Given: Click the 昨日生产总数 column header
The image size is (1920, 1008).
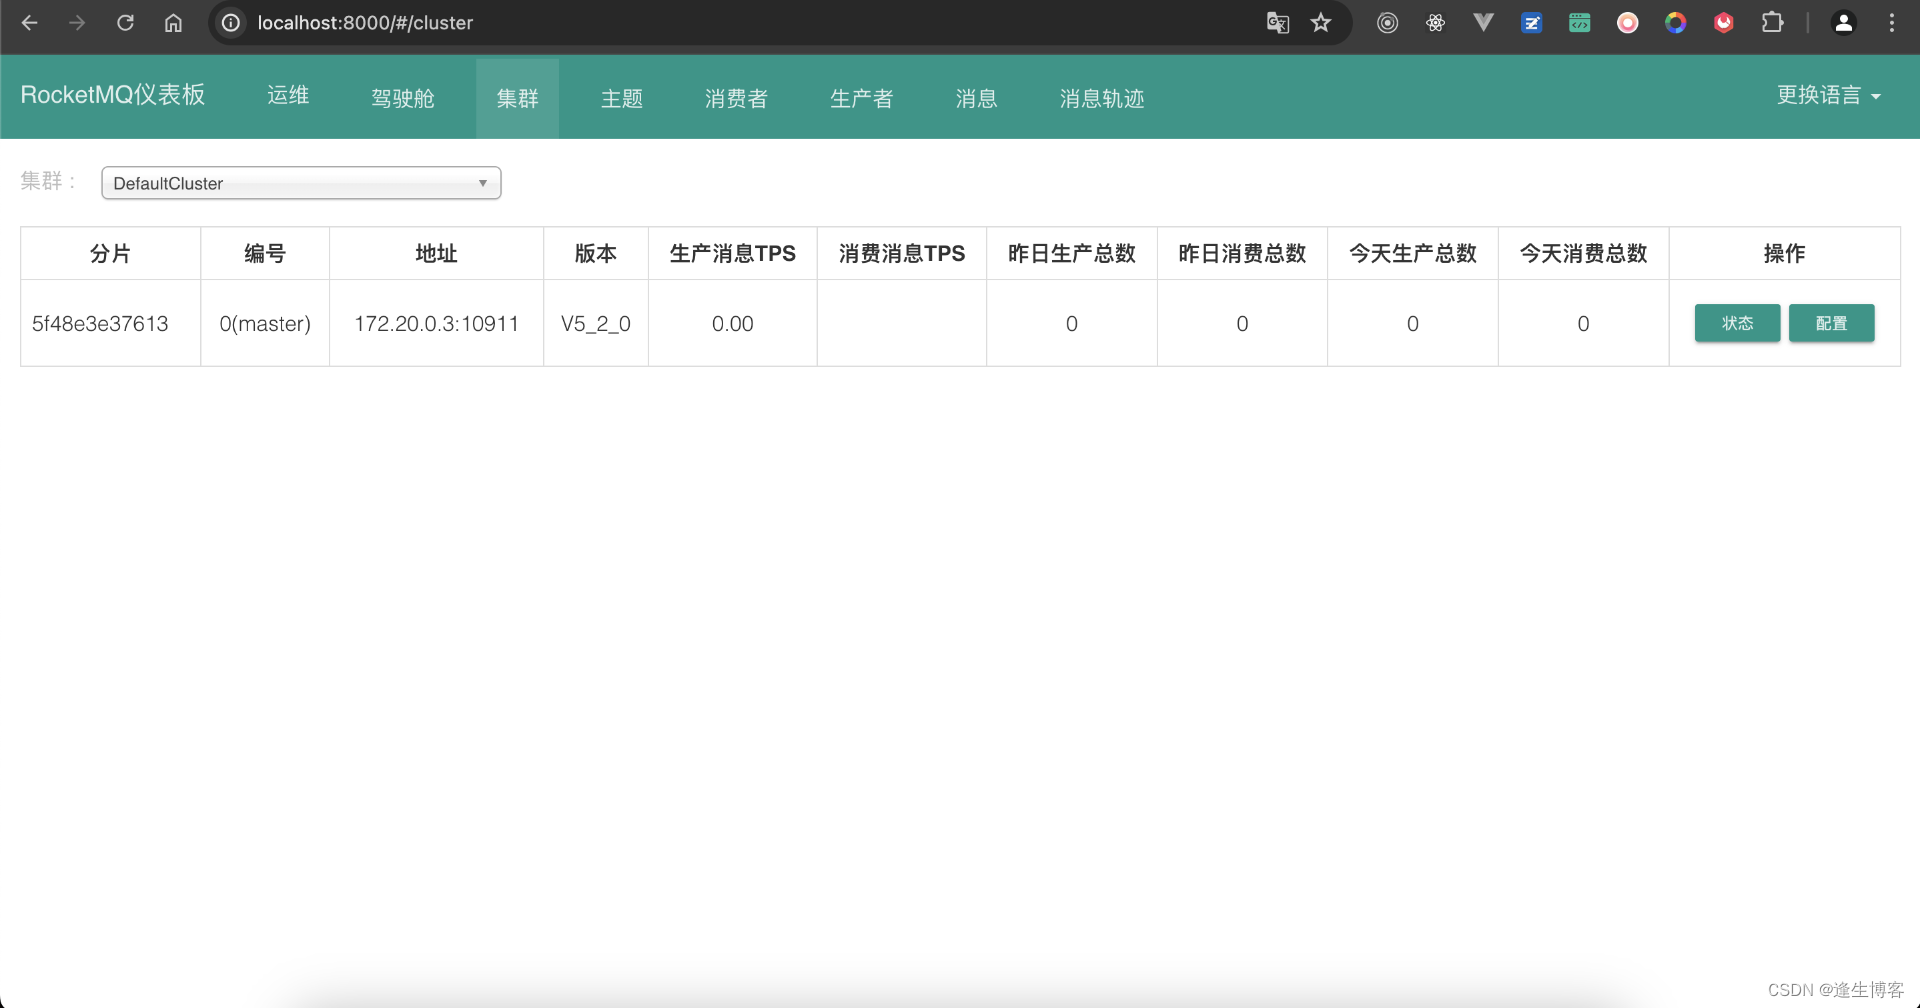Looking at the screenshot, I should pos(1072,254).
